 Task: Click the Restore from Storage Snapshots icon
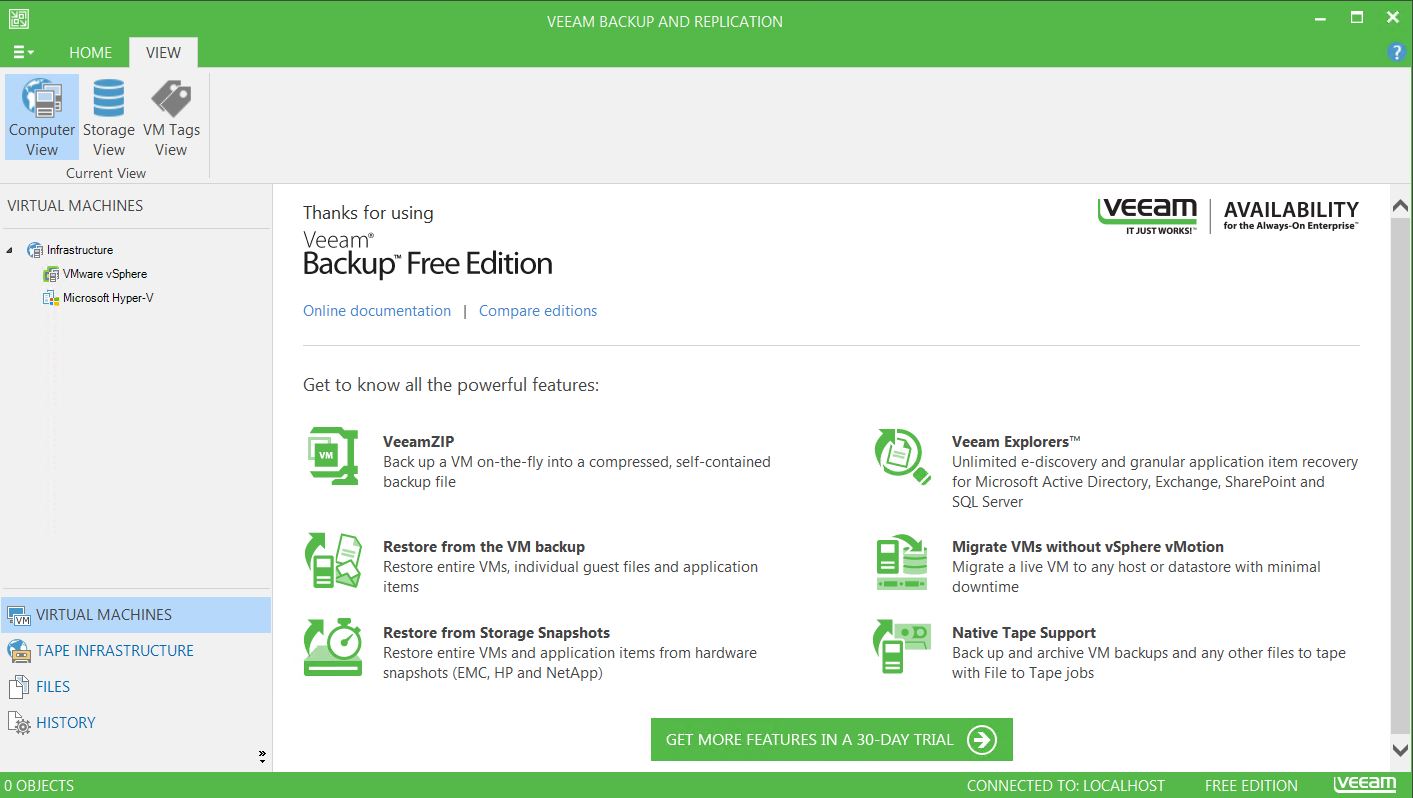[333, 648]
